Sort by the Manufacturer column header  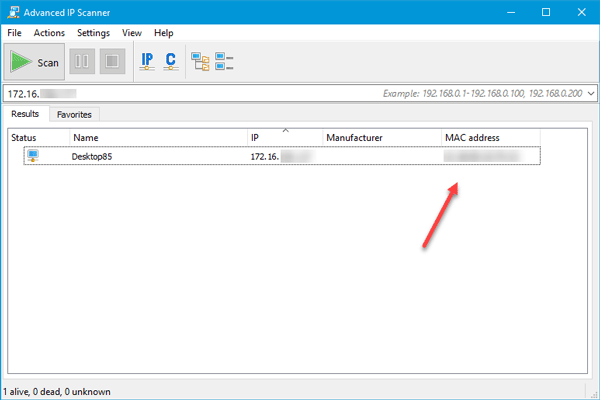[x=382, y=137]
